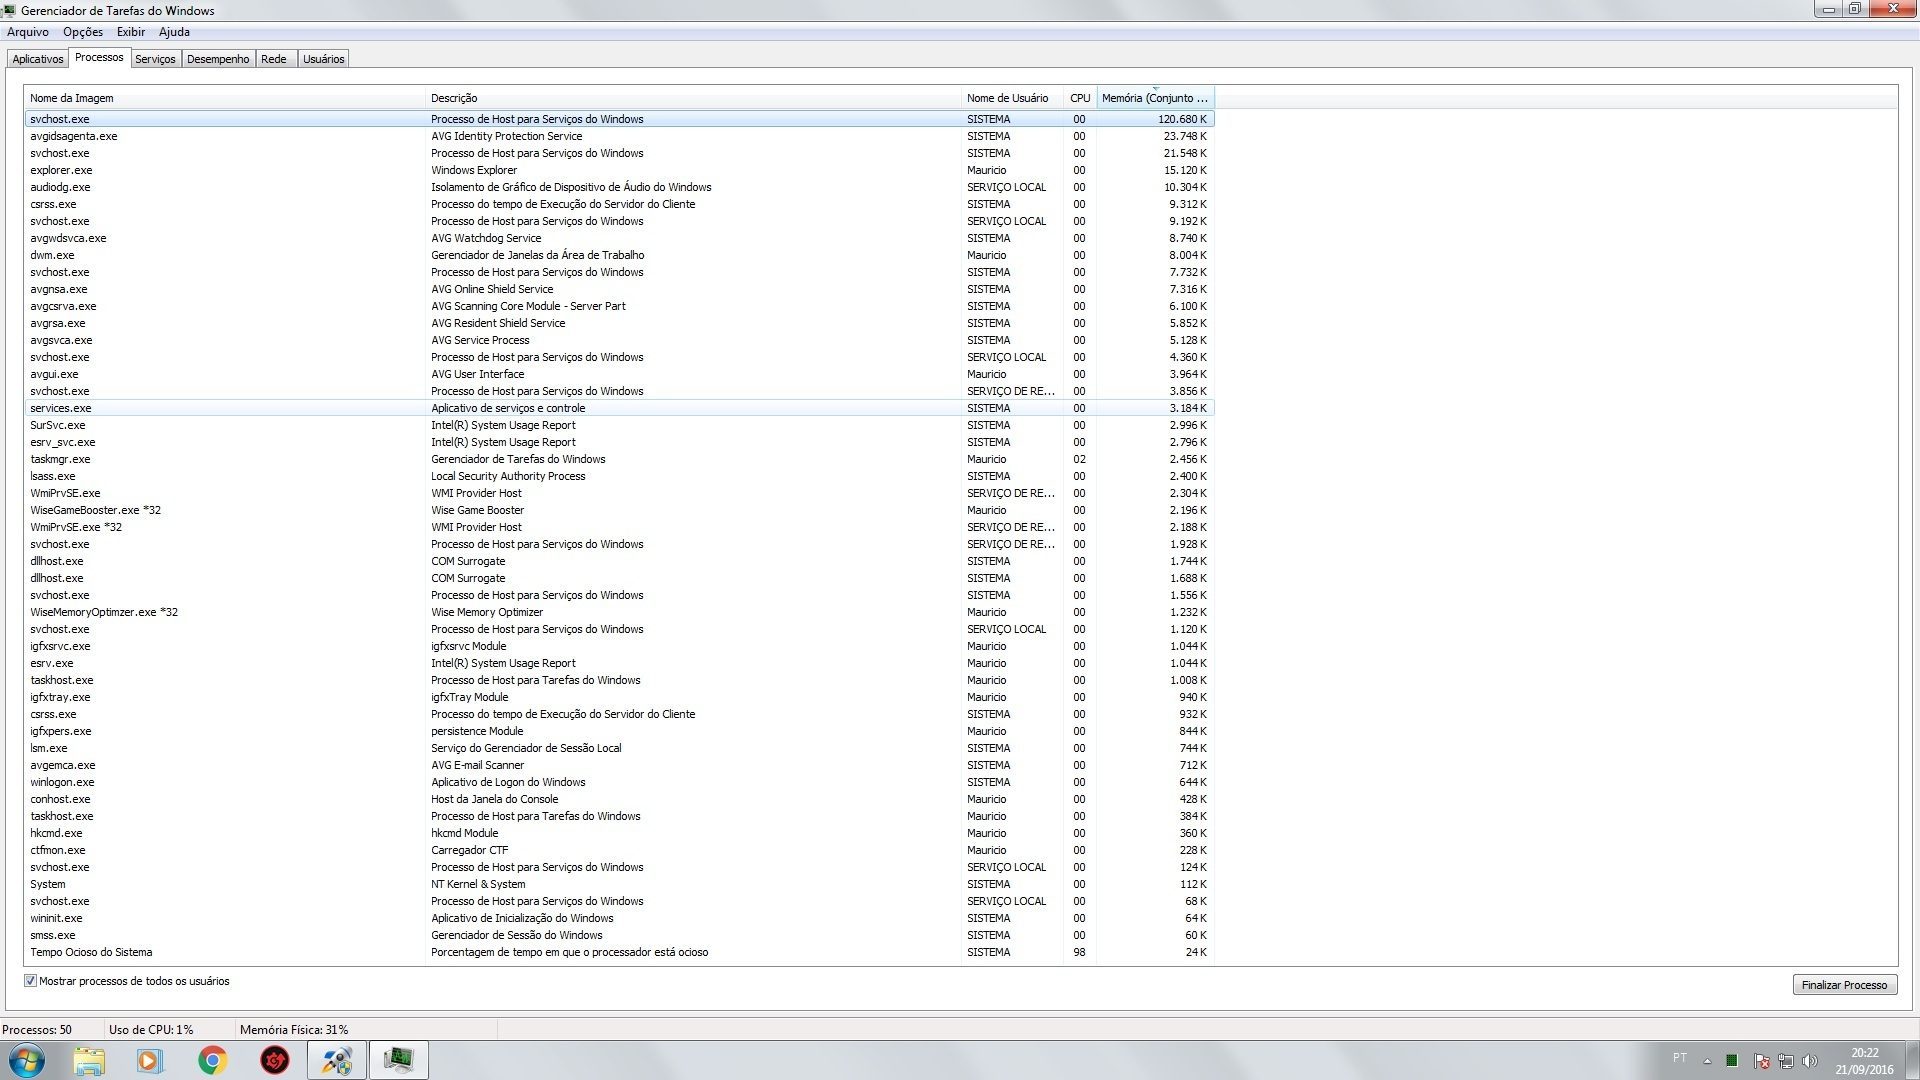Open Google Chrome from the taskbar
The height and width of the screenshot is (1080, 1920).
[x=212, y=1060]
